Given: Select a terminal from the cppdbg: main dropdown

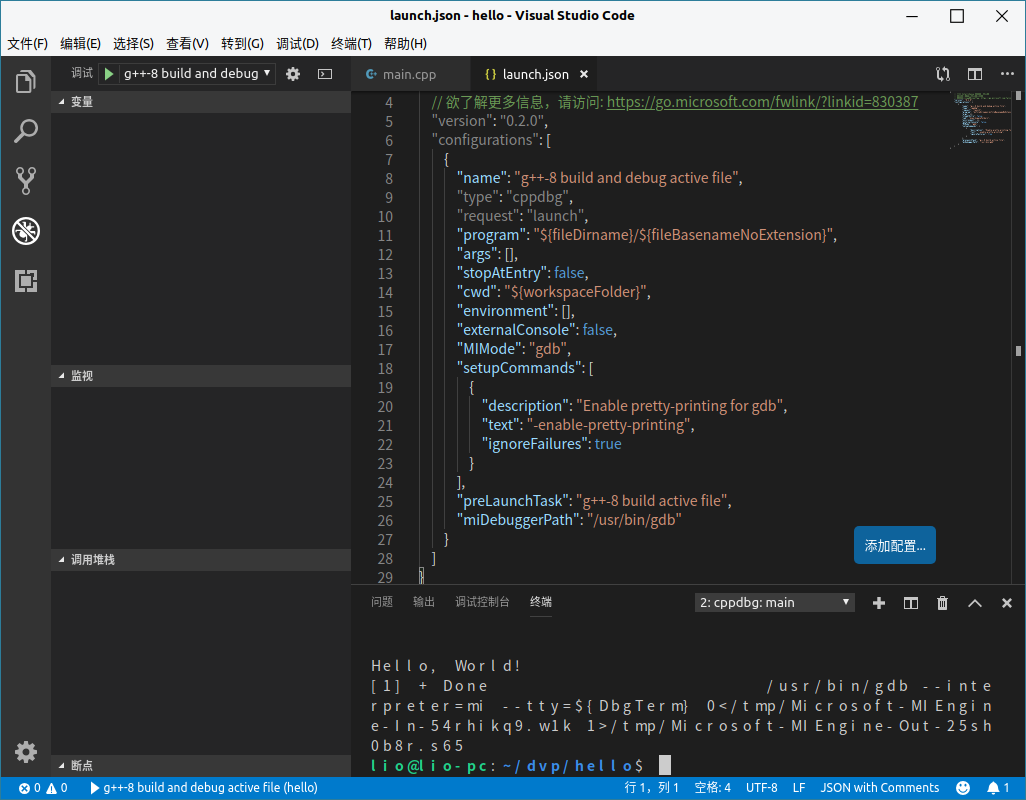Looking at the screenshot, I should tap(774, 602).
